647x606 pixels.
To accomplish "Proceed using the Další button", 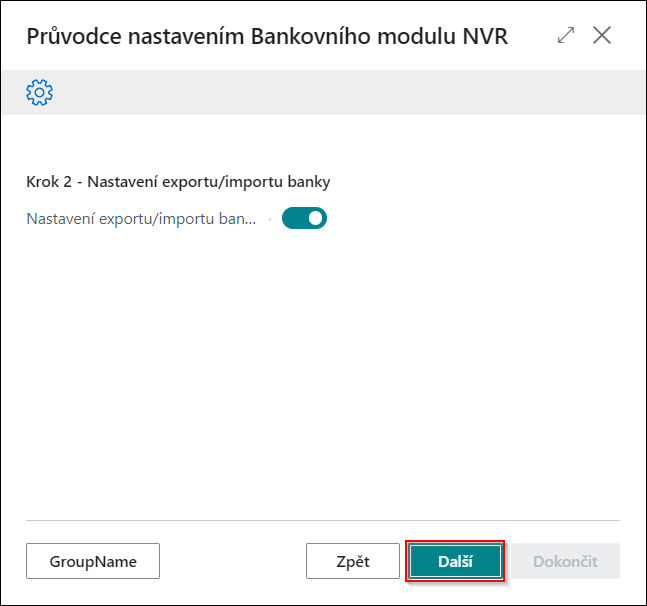I will [455, 561].
